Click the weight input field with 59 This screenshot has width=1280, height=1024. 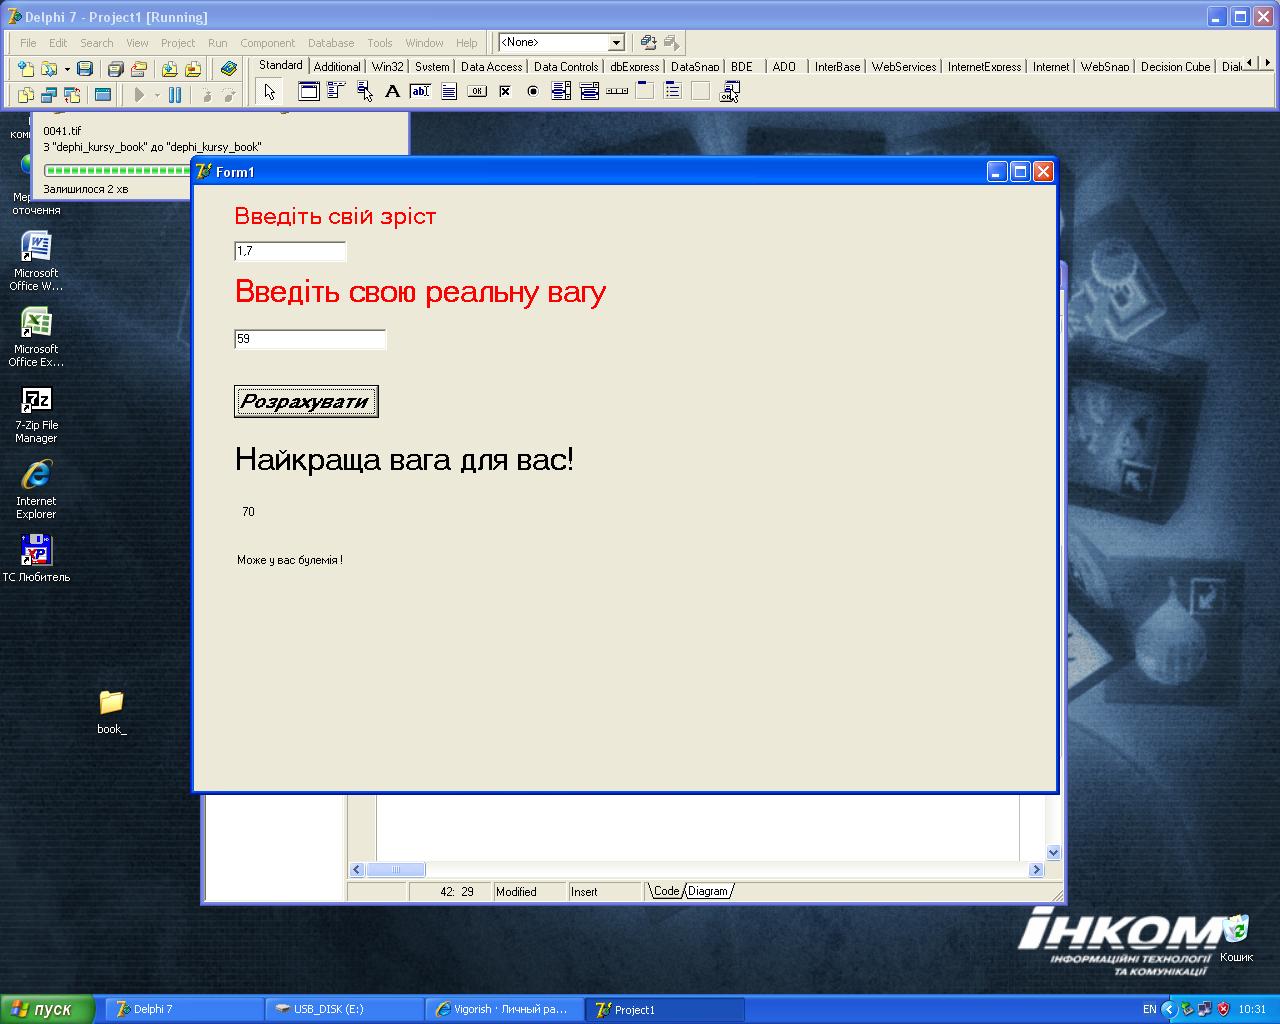tap(309, 340)
